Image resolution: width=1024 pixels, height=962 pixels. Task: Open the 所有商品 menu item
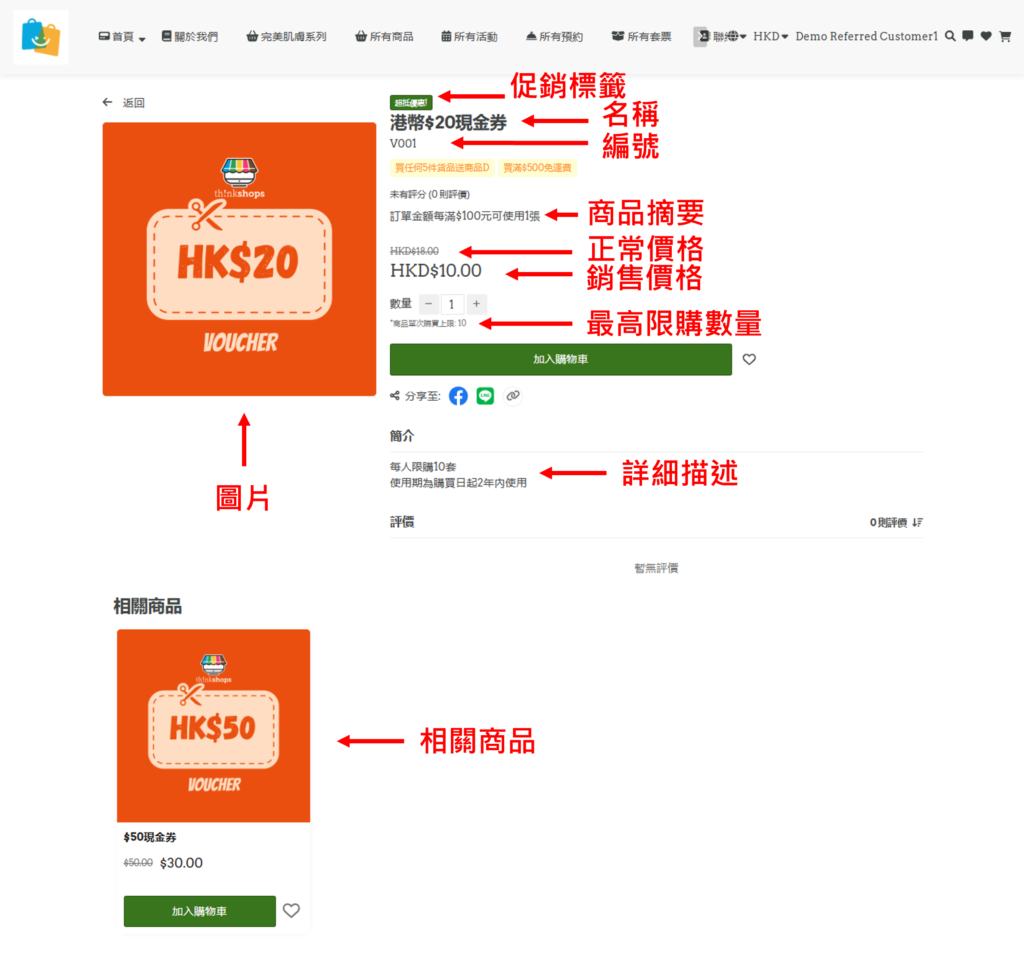384,37
